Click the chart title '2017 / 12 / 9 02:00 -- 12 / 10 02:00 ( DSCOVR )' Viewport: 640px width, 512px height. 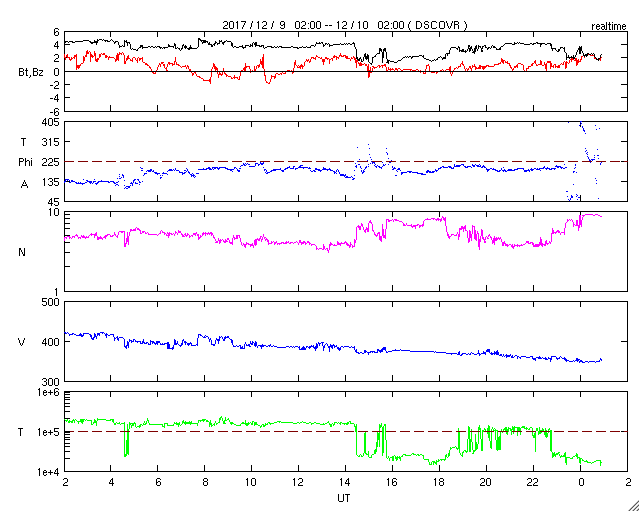click(345, 25)
